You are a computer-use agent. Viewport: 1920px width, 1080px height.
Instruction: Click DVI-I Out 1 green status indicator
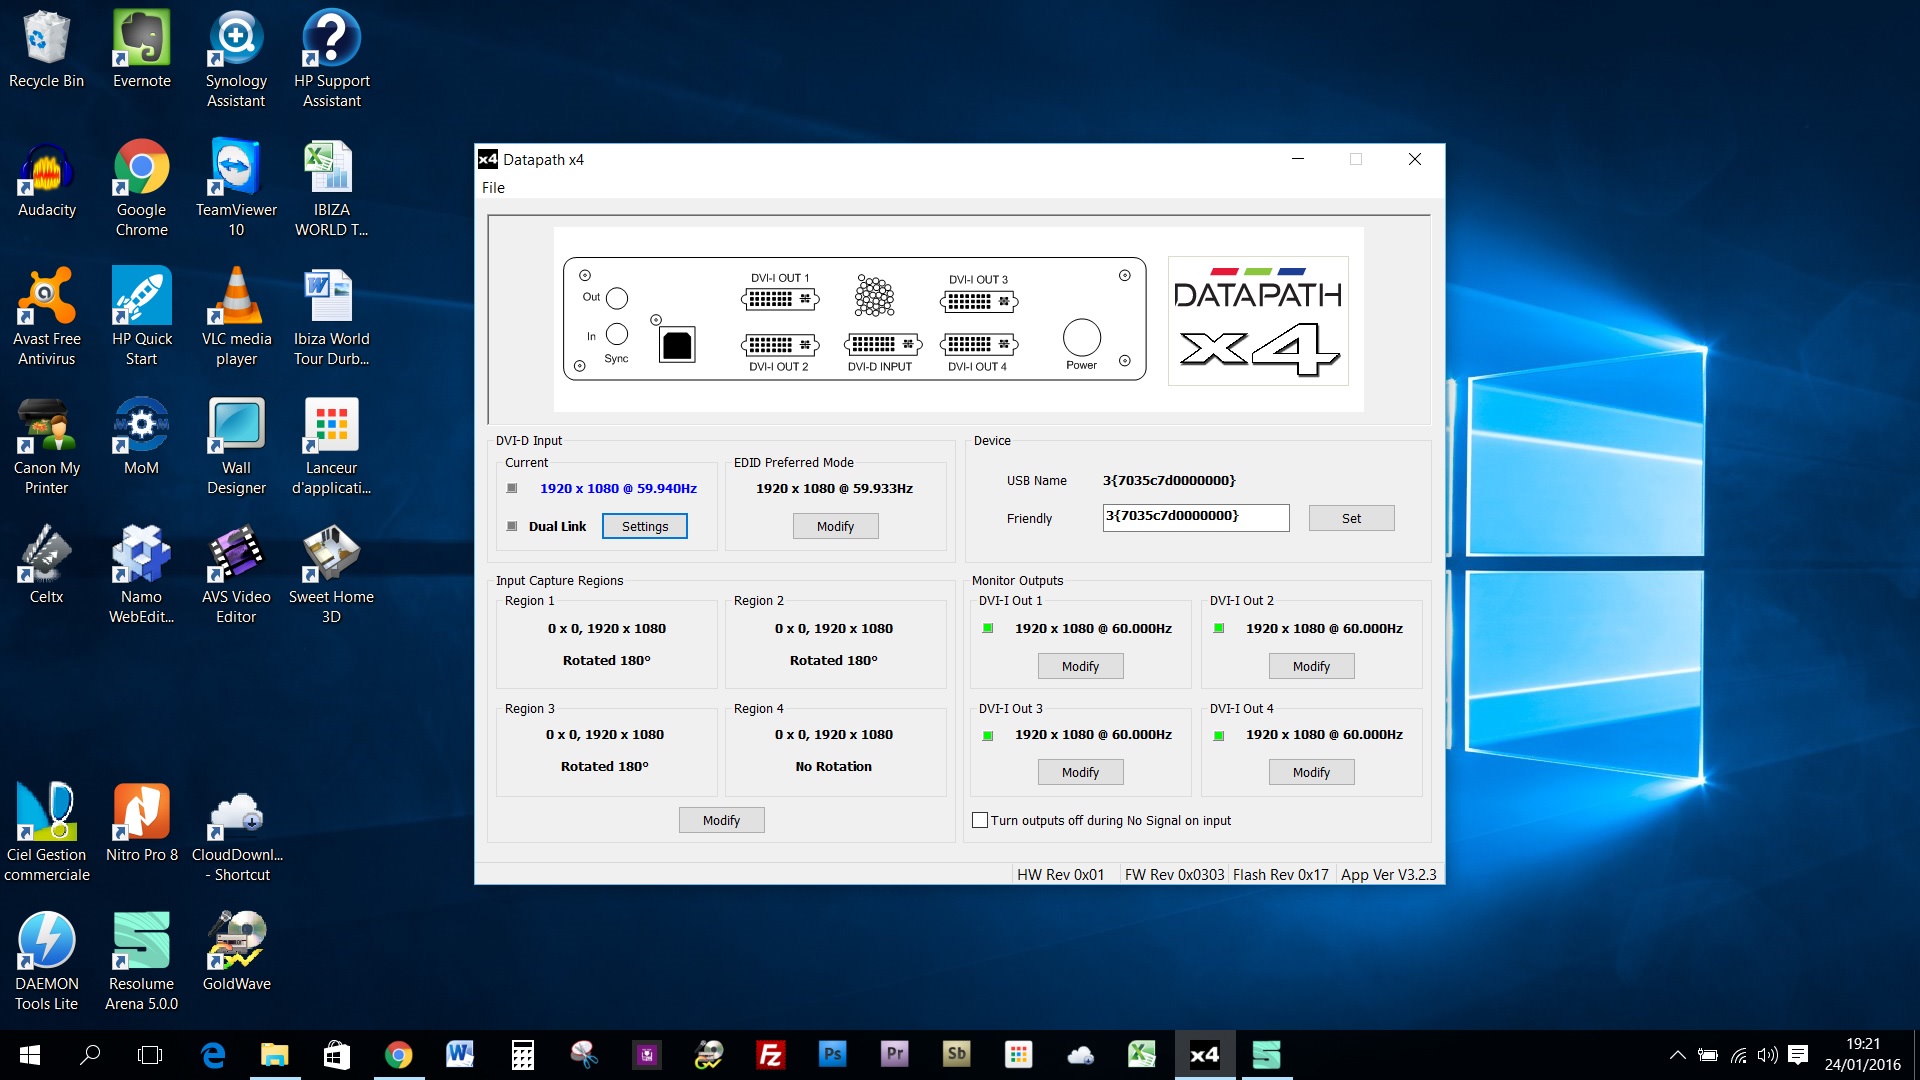pyautogui.click(x=988, y=628)
